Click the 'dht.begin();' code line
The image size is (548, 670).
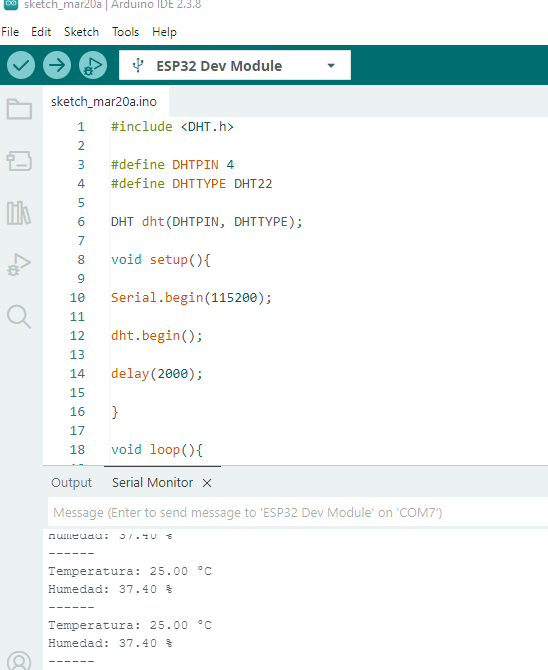pos(156,336)
